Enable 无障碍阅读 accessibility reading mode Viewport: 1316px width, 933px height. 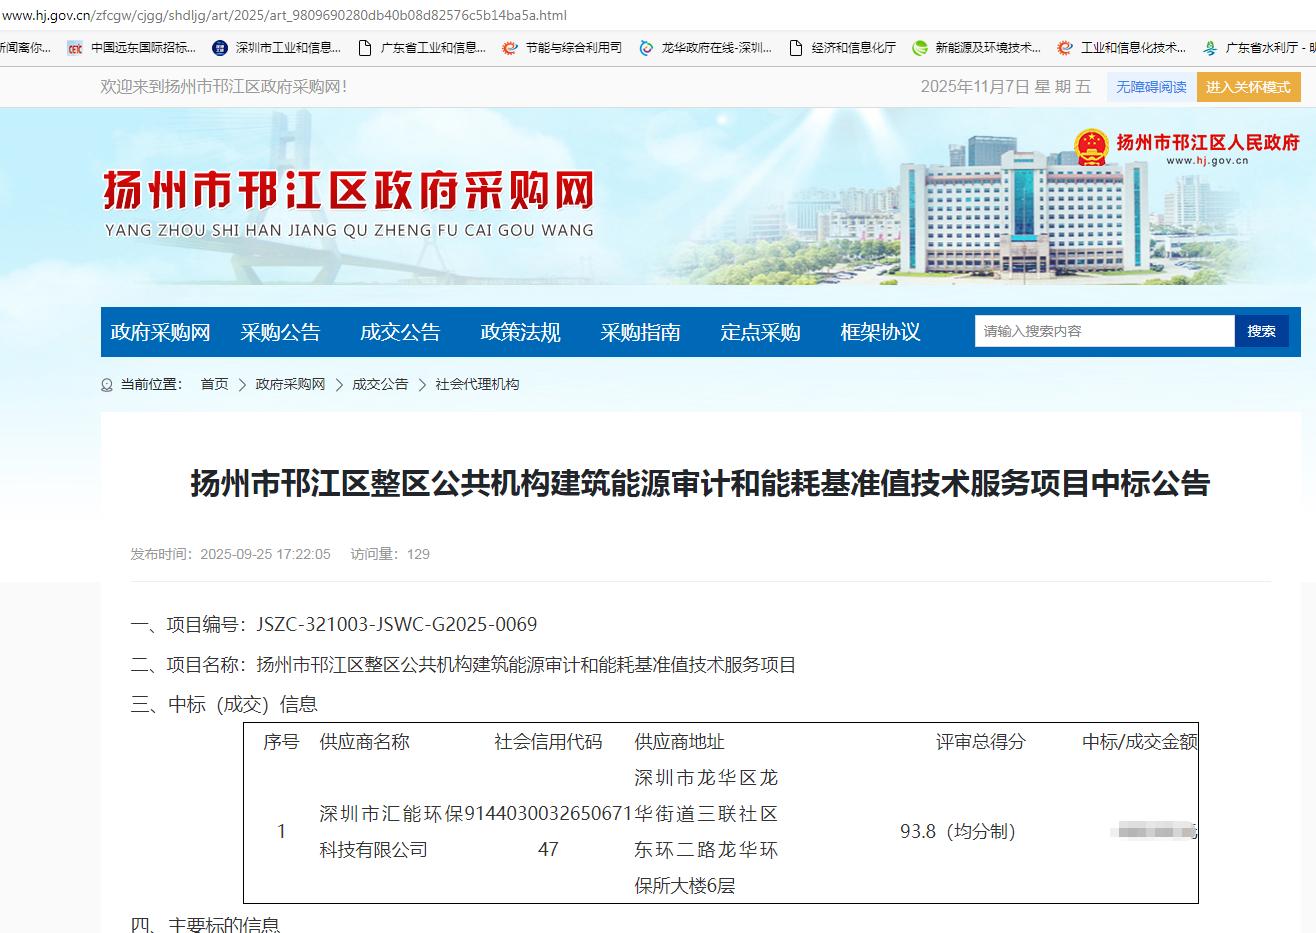[x=1151, y=87]
